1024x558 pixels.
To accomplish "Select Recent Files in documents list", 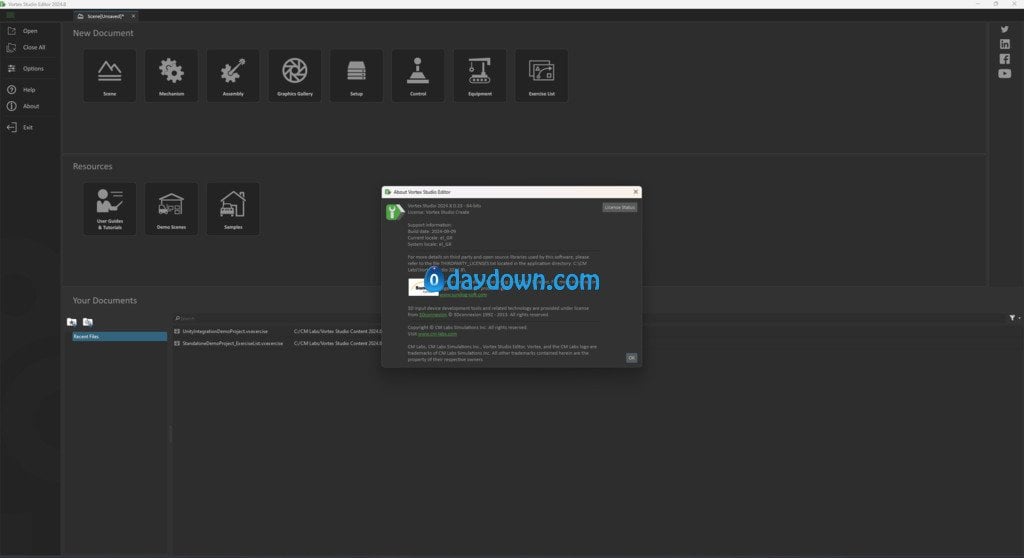I will 120,336.
